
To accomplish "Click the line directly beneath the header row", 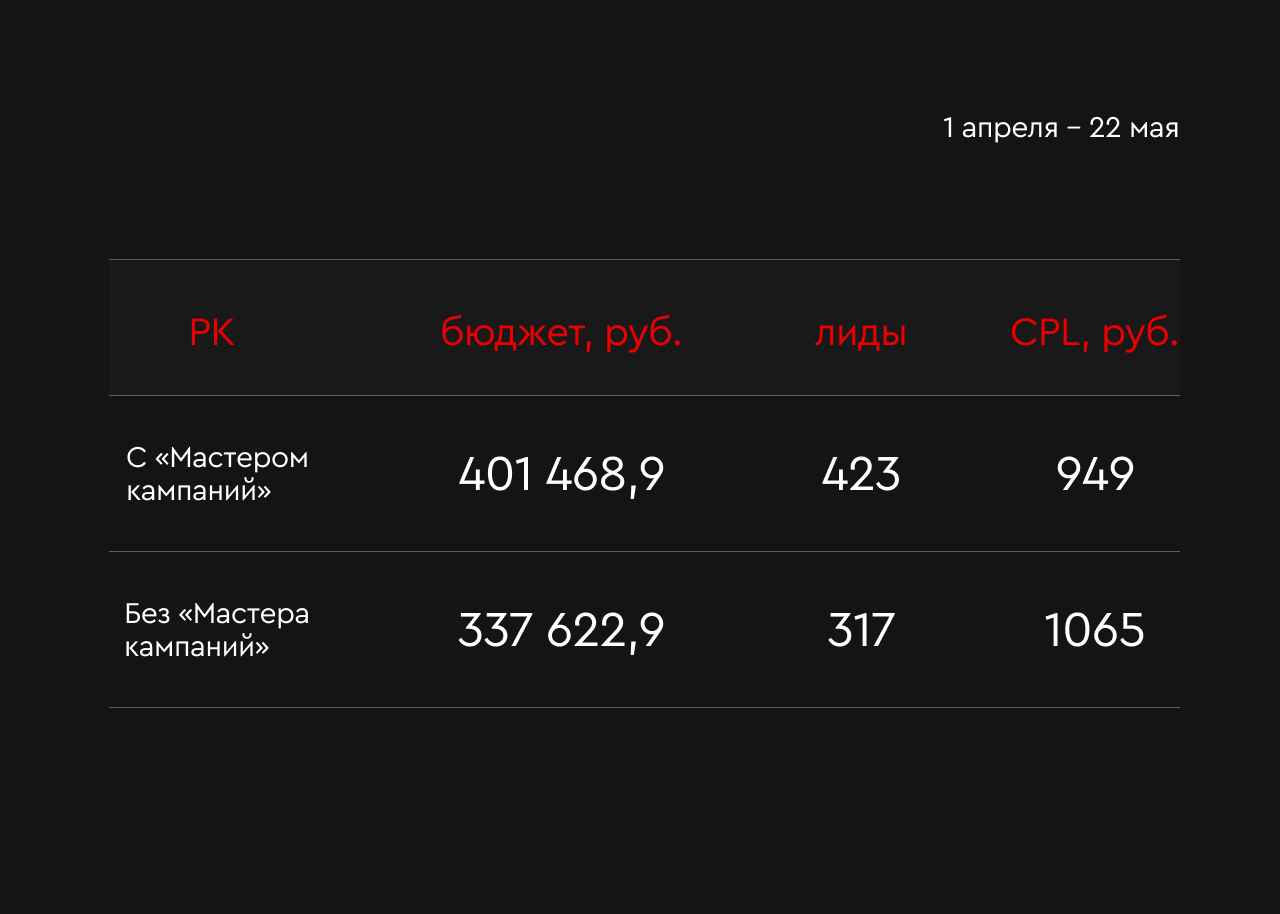I will 644,396.
